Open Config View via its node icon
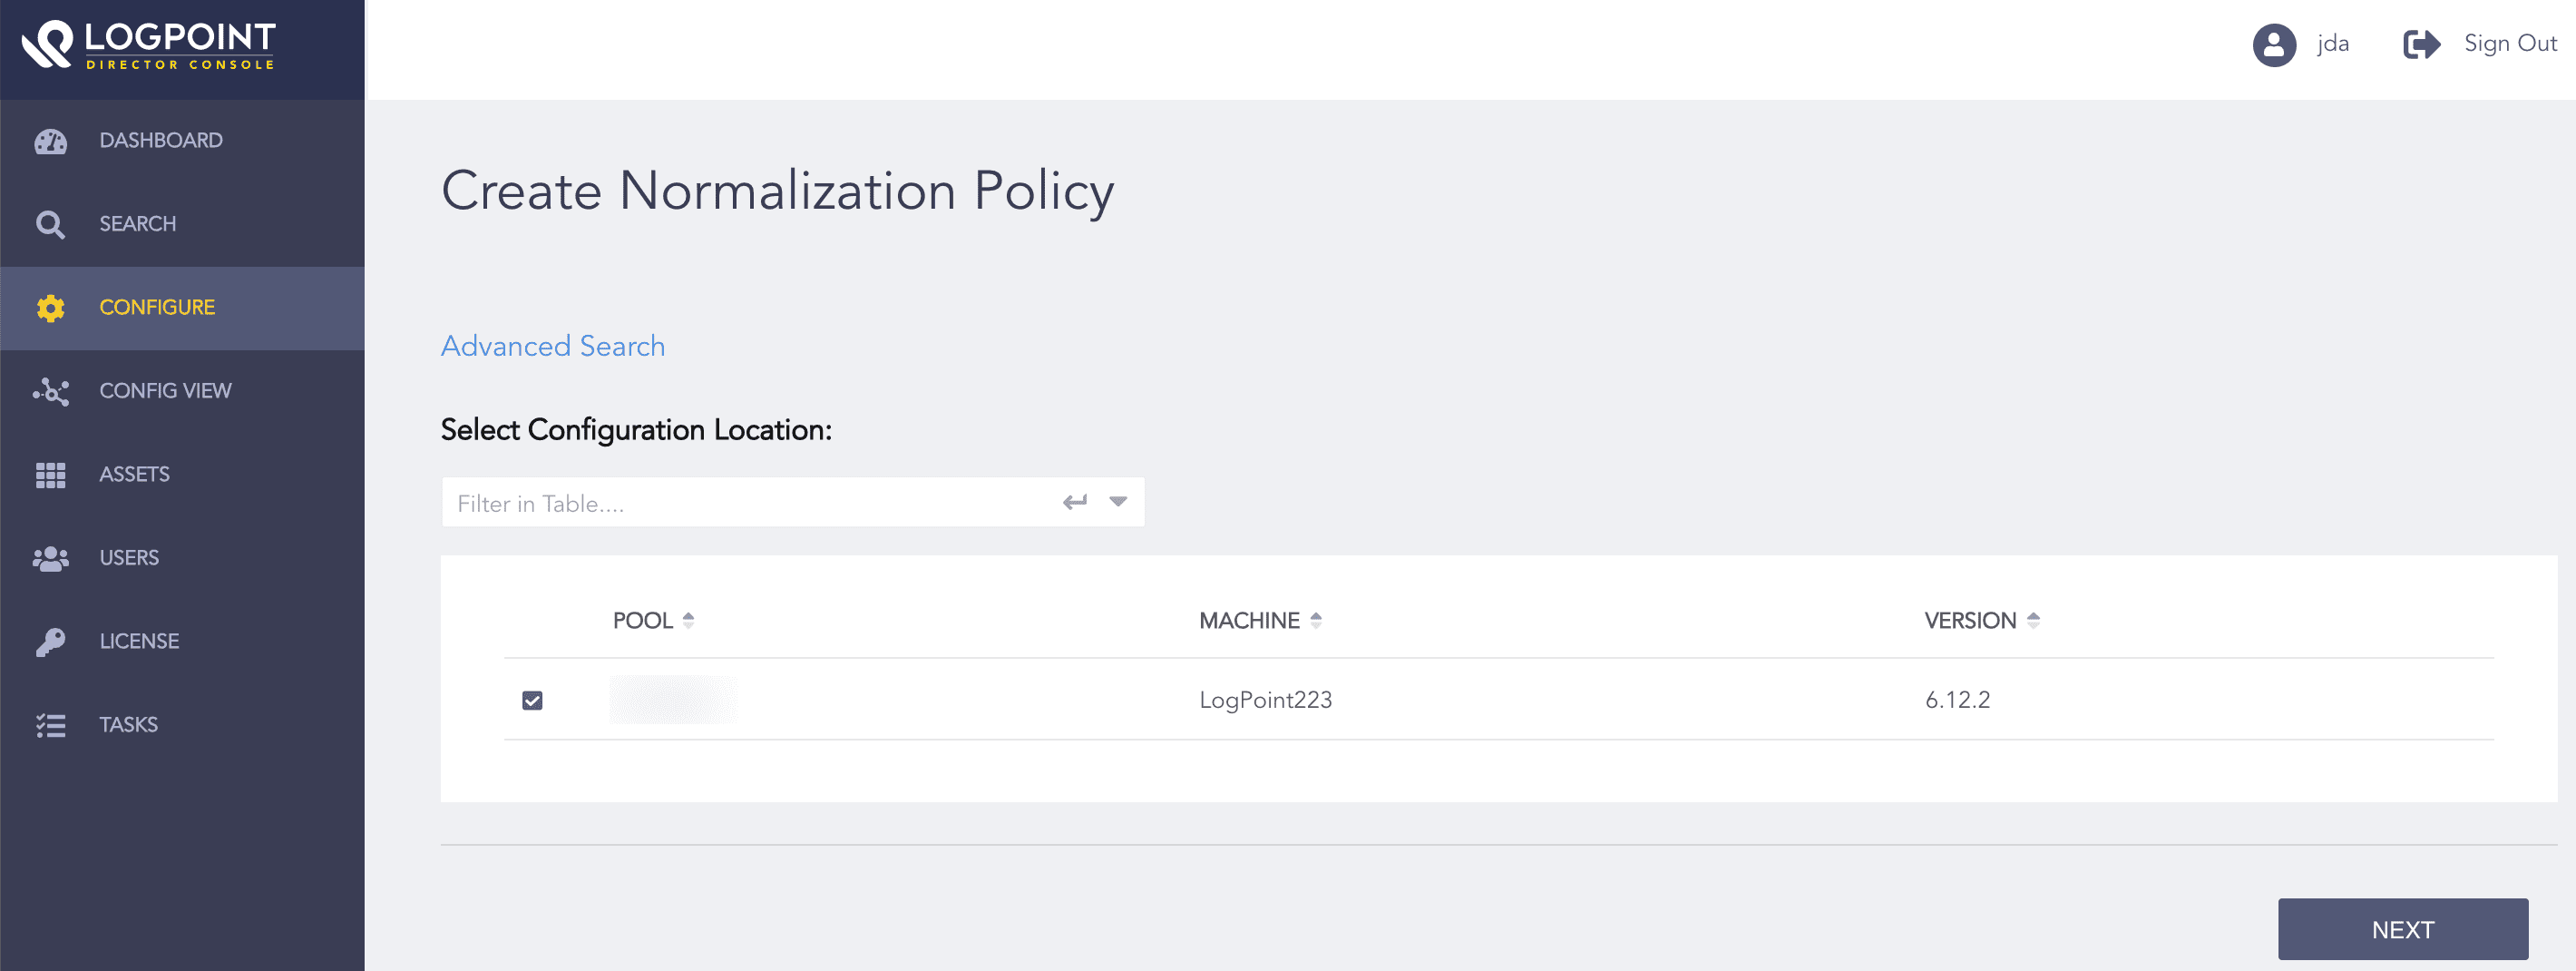2576x971 pixels. (50, 391)
